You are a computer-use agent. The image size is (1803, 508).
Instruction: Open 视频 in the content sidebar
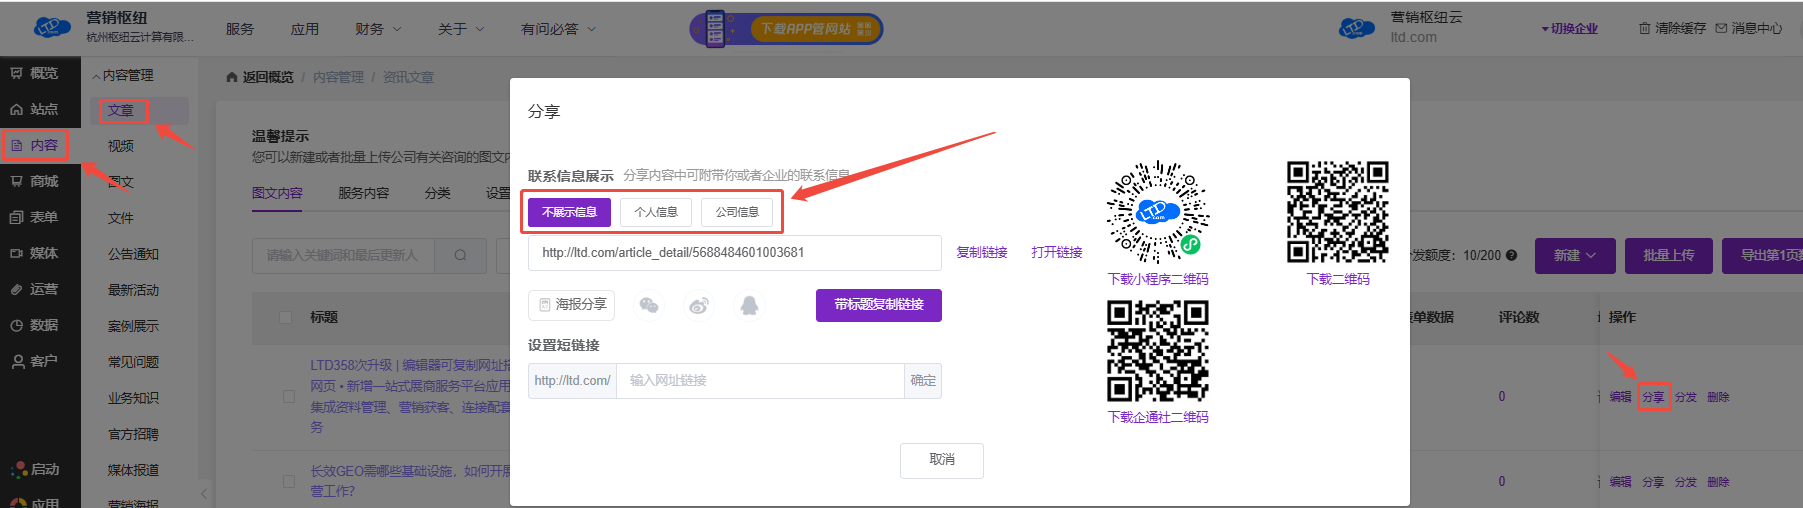(121, 146)
